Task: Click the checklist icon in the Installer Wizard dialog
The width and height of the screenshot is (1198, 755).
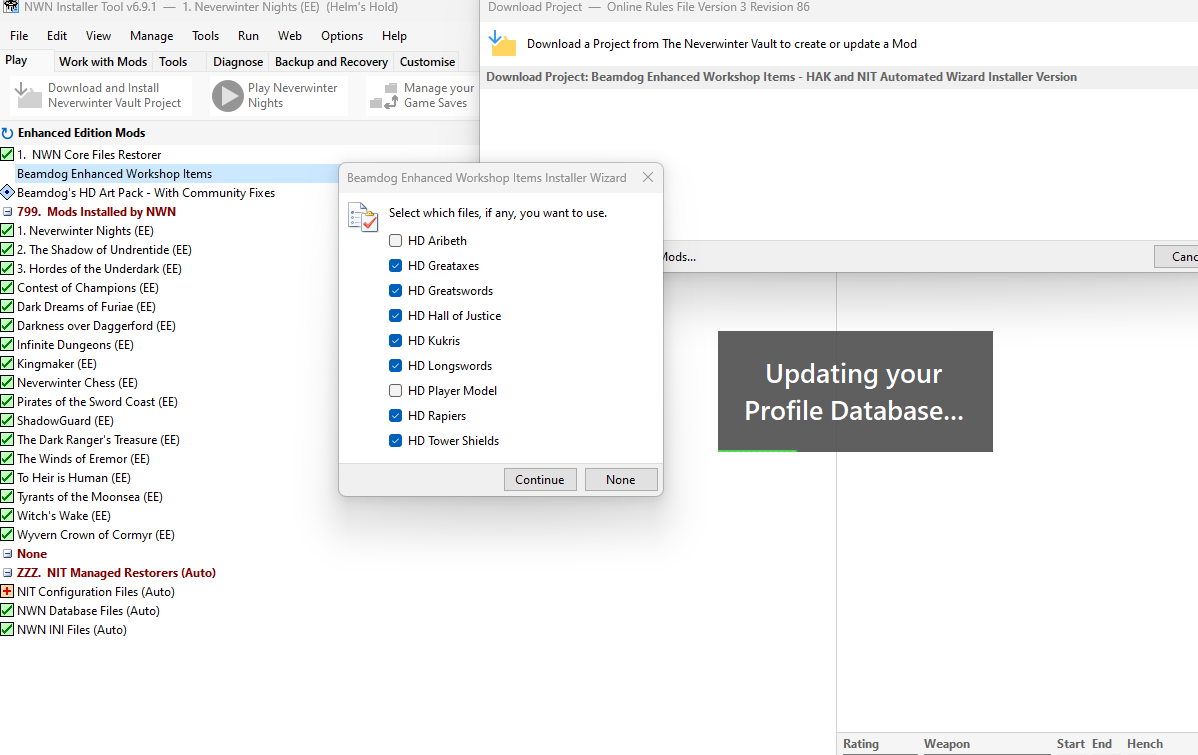Action: tap(363, 216)
